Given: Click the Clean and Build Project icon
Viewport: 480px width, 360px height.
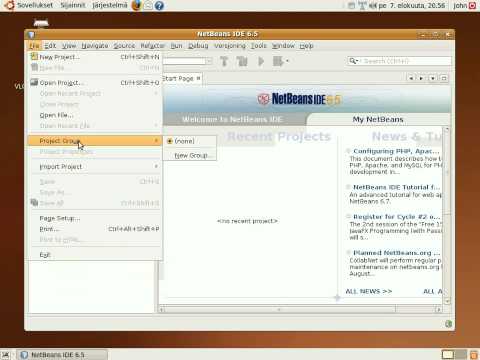Looking at the screenshot, I should [x=242, y=61].
